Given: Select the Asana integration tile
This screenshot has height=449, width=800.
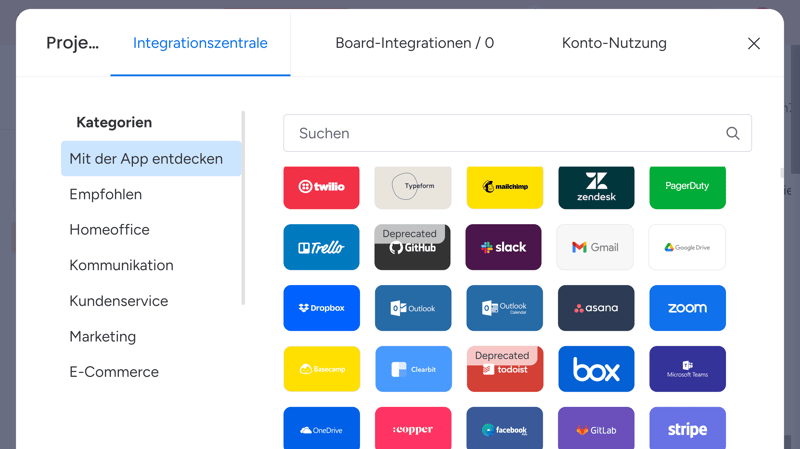Looking at the screenshot, I should click(596, 308).
